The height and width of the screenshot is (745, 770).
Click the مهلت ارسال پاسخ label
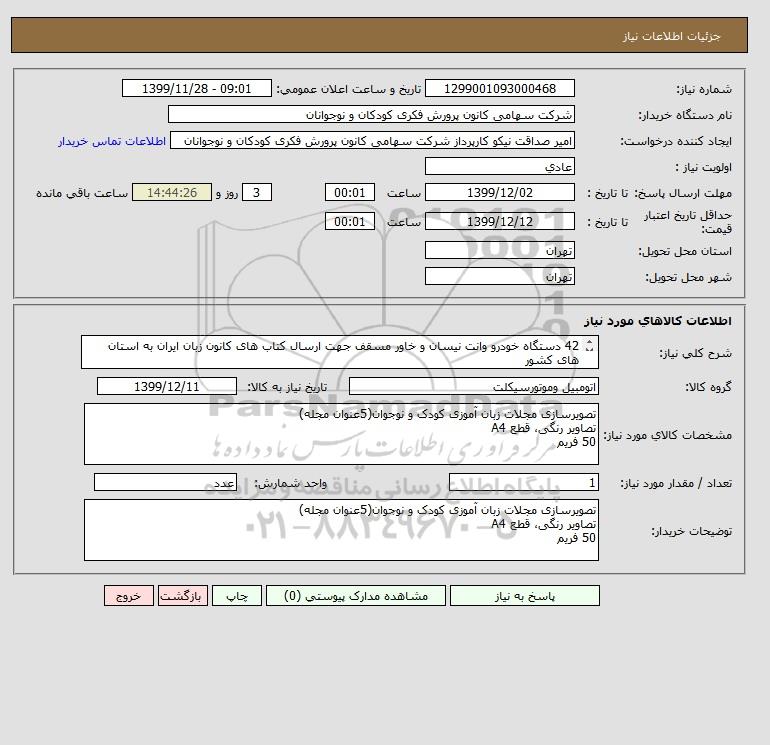pos(683,193)
